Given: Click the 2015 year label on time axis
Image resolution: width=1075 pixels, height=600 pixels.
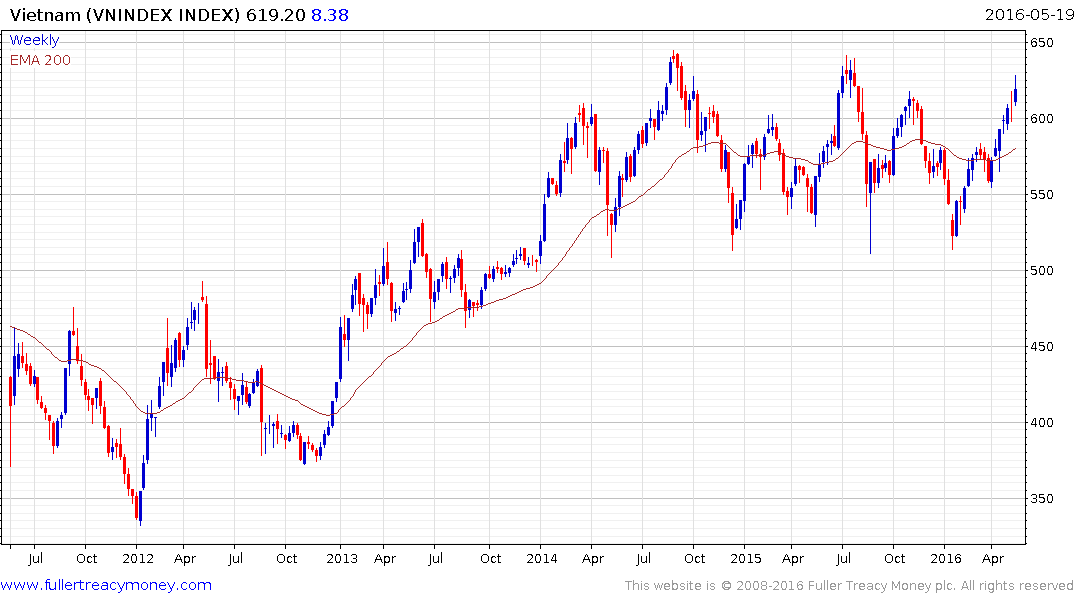Looking at the screenshot, I should pos(745,559).
